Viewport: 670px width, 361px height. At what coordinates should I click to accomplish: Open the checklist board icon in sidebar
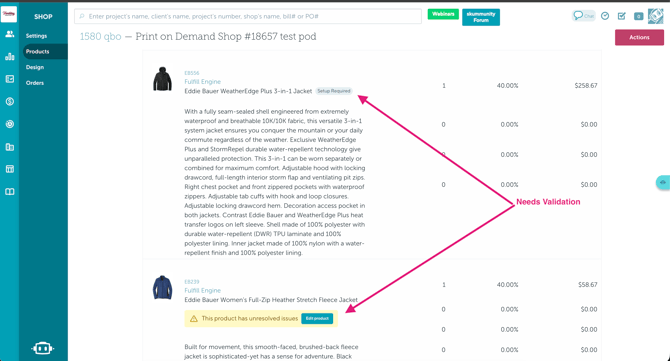click(9, 79)
